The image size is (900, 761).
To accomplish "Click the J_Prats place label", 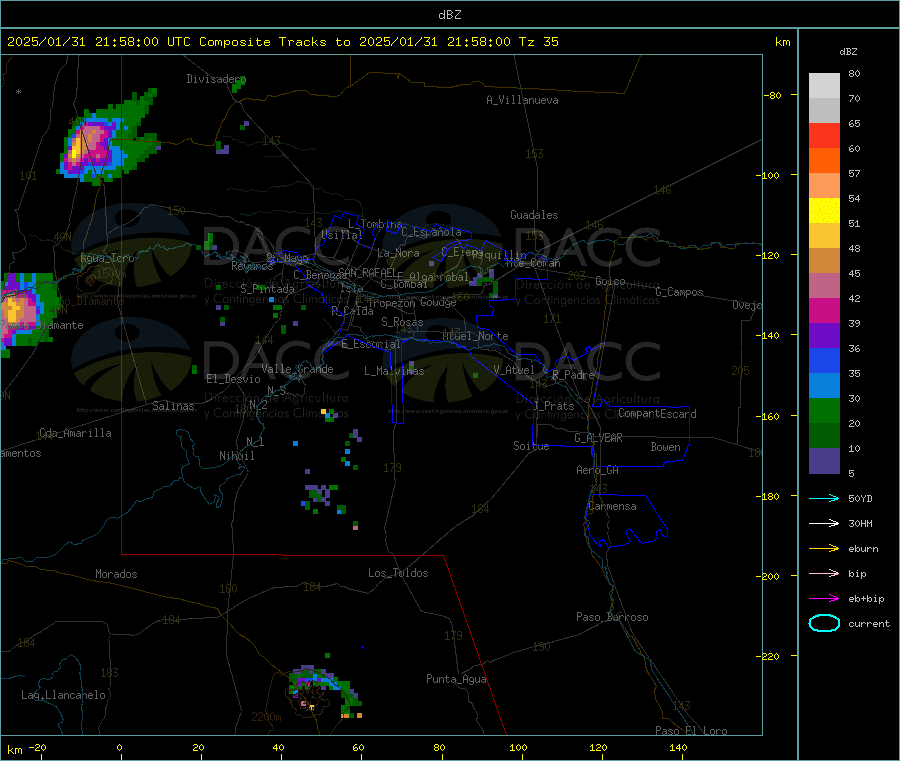I will [553, 406].
